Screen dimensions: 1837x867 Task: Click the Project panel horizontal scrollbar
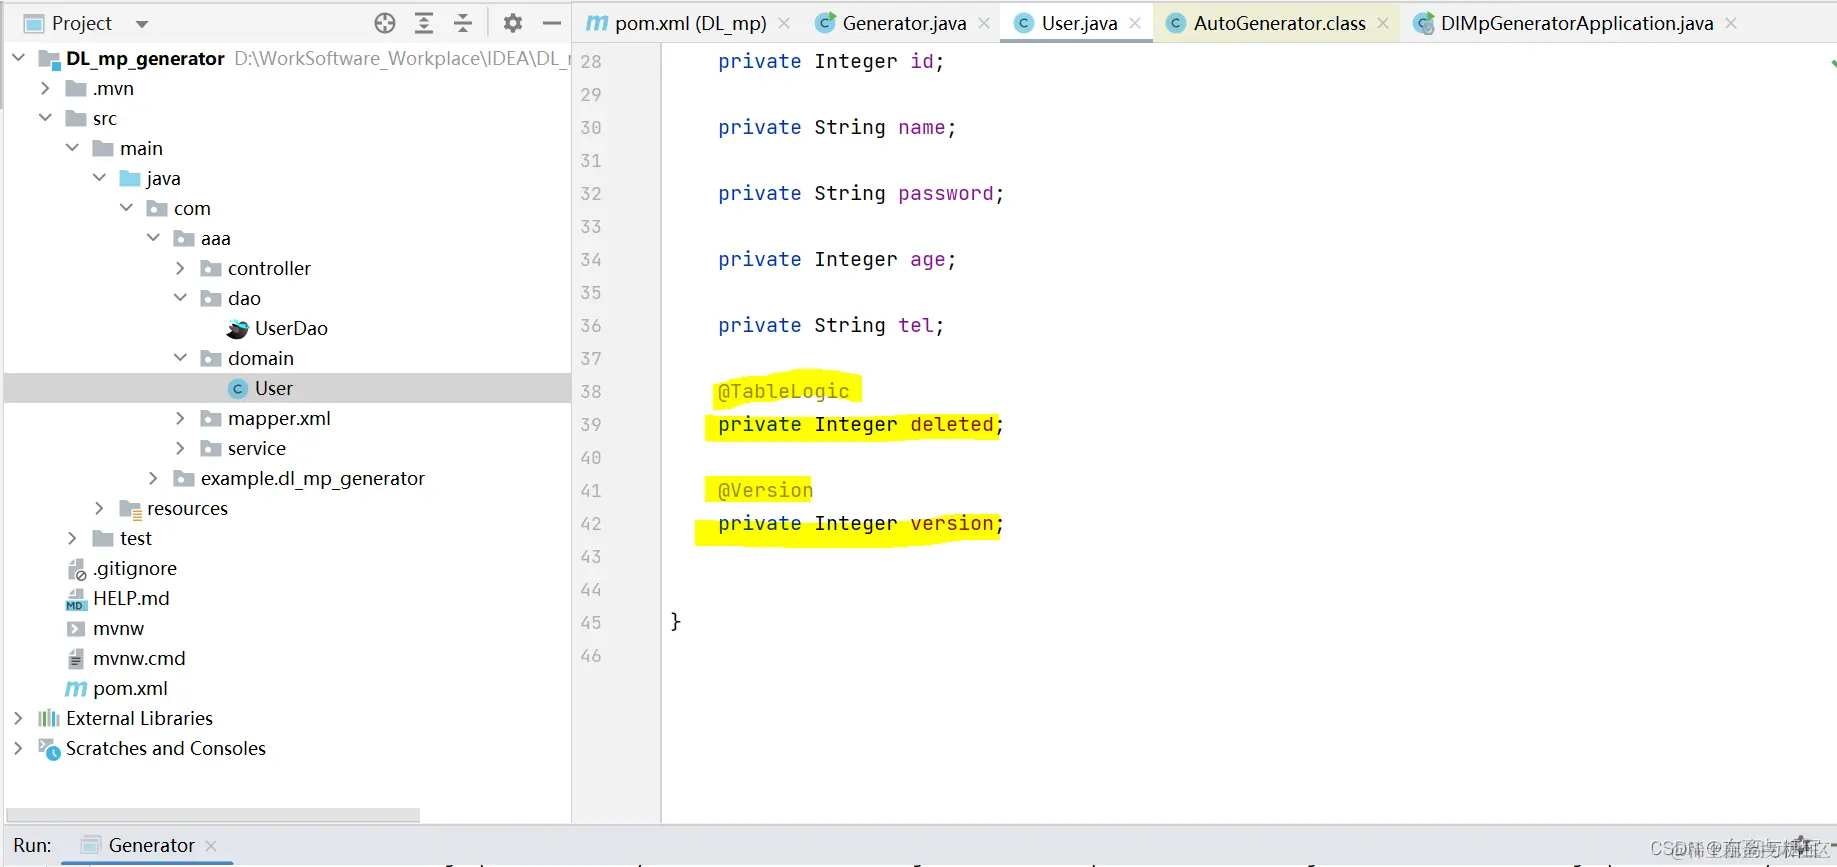(x=213, y=814)
